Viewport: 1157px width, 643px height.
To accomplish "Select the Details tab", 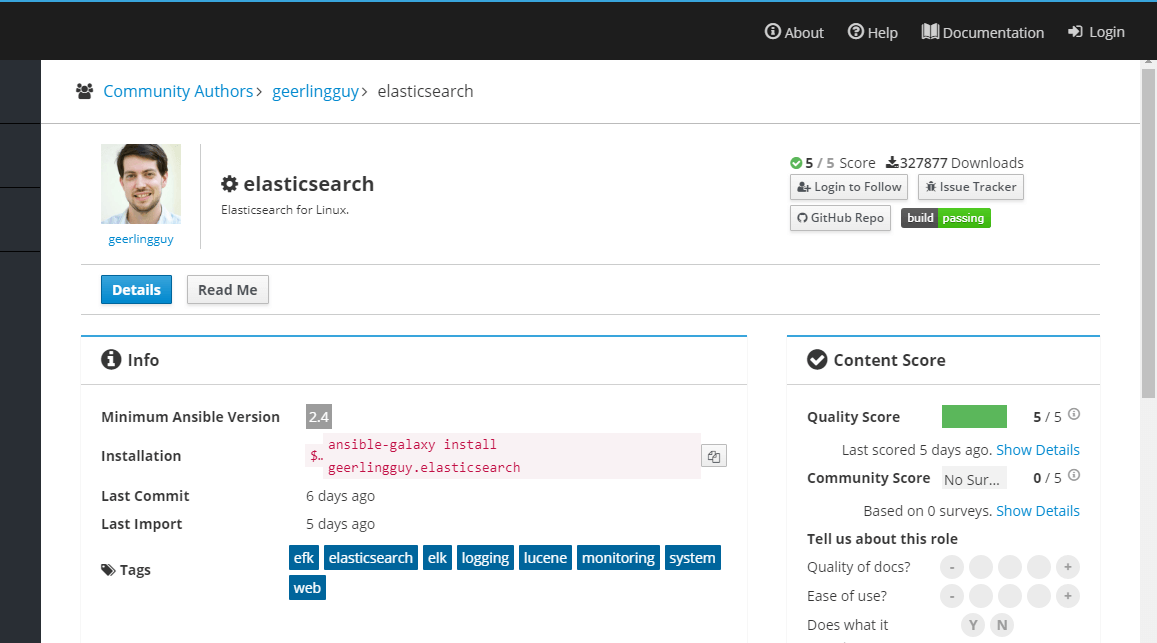I will pyautogui.click(x=136, y=290).
